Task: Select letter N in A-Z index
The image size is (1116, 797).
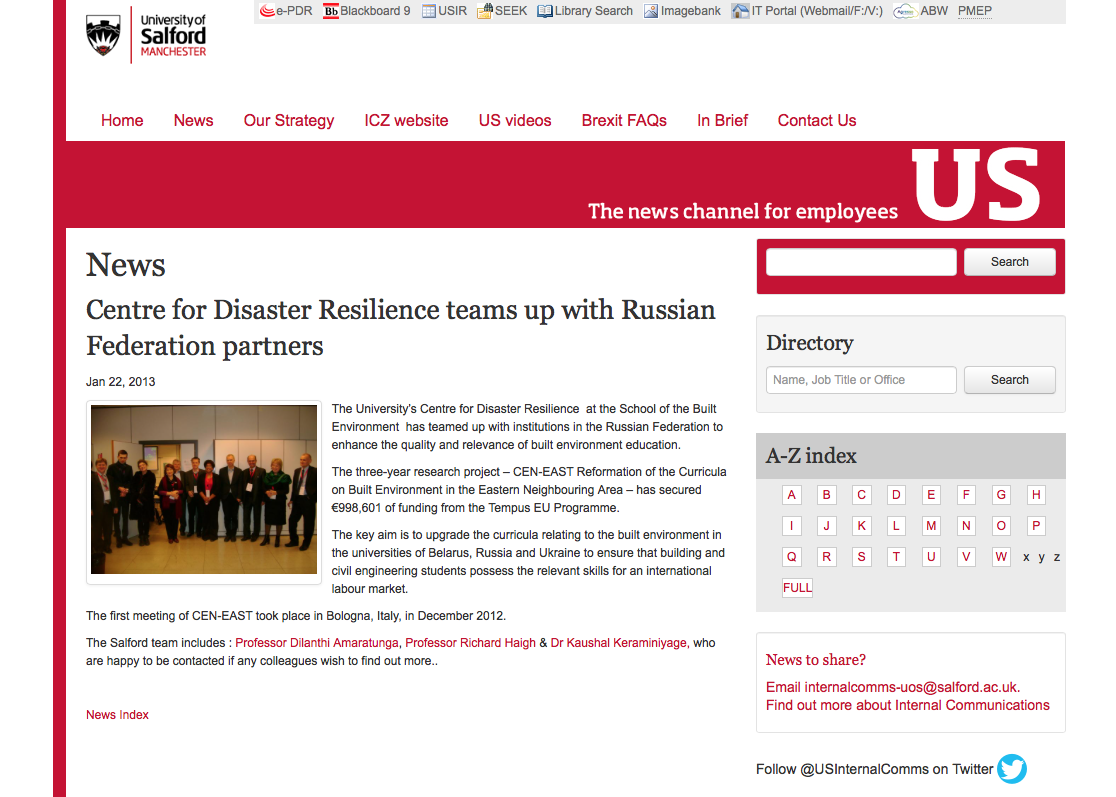Action: [966, 526]
